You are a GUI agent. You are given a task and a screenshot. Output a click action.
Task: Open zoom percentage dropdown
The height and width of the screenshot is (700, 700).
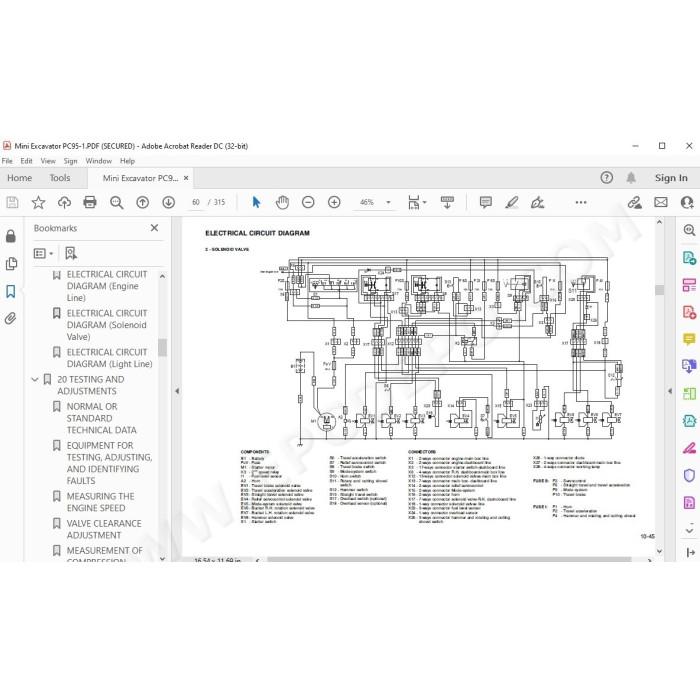(x=388, y=202)
